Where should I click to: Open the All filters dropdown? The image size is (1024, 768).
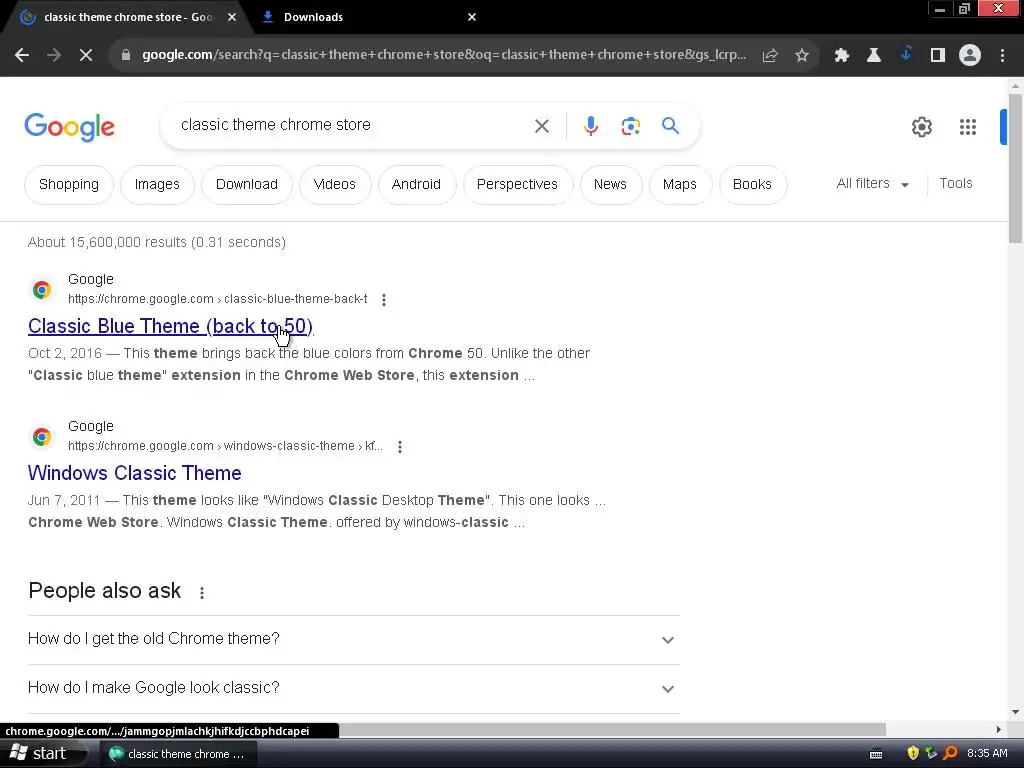click(872, 184)
